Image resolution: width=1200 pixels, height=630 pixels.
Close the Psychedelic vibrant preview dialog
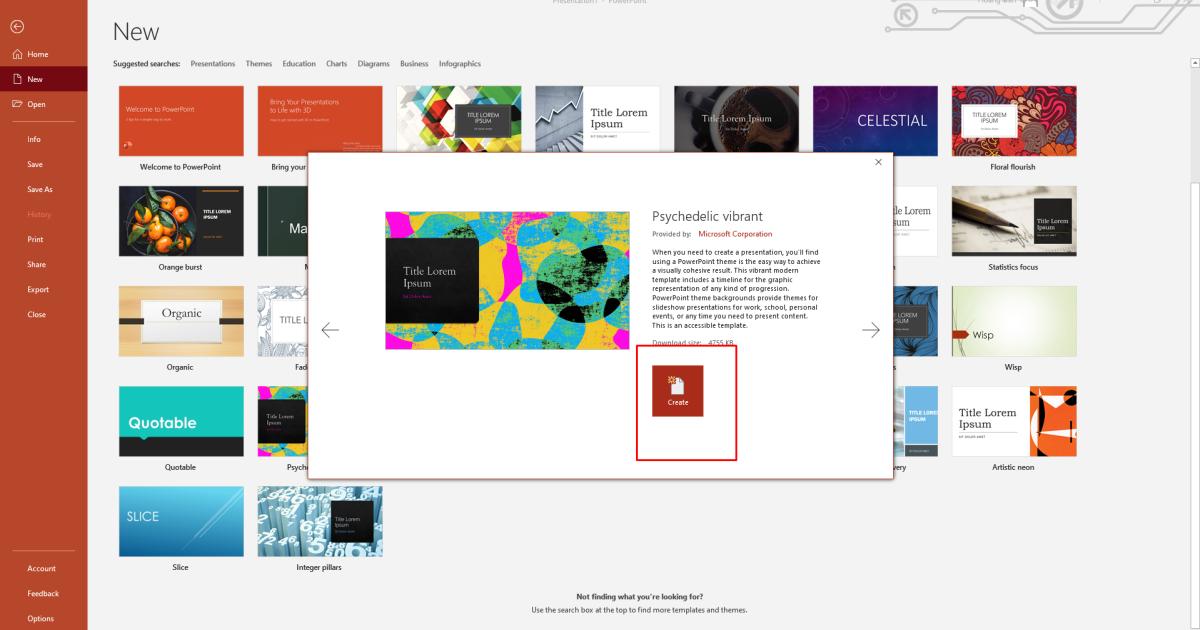(877, 161)
